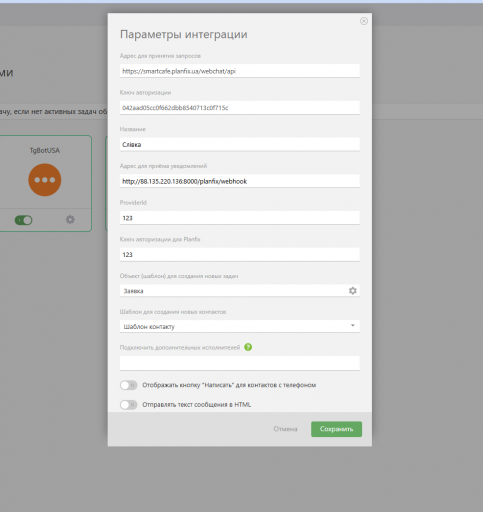Click the green help question mark icon
Viewport: 483px width, 512px height.
point(248,347)
